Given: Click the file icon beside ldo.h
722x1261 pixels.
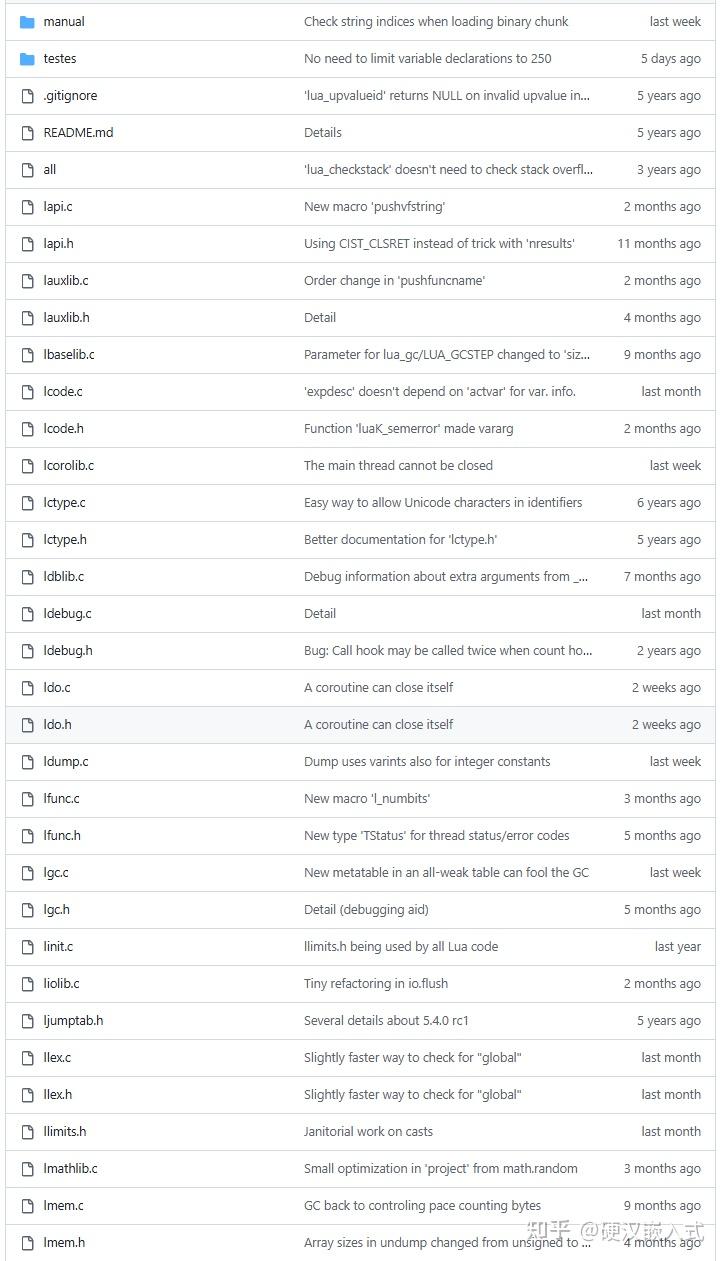Looking at the screenshot, I should click(27, 725).
